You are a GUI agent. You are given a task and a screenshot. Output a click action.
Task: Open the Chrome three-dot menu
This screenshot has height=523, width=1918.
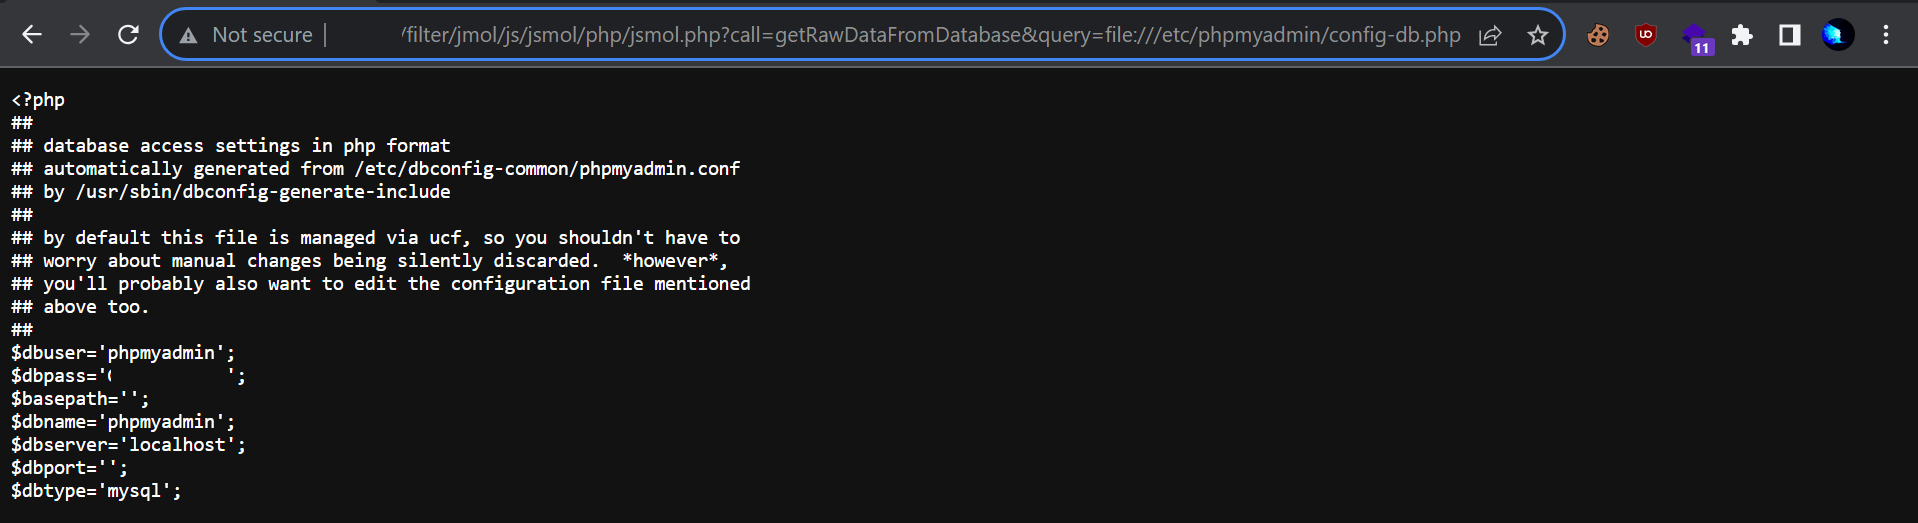pos(1886,35)
